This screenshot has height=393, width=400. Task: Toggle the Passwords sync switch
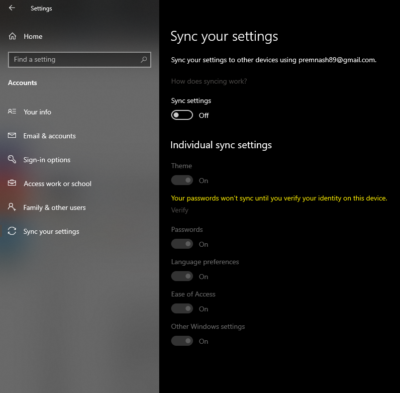(x=182, y=244)
